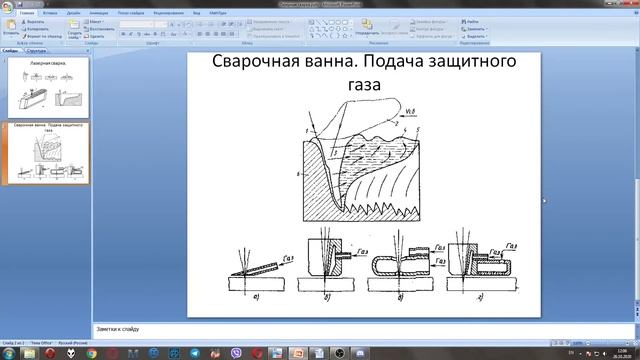Expand the shapes gallery
This screenshot has width=640, height=360.
351,36
